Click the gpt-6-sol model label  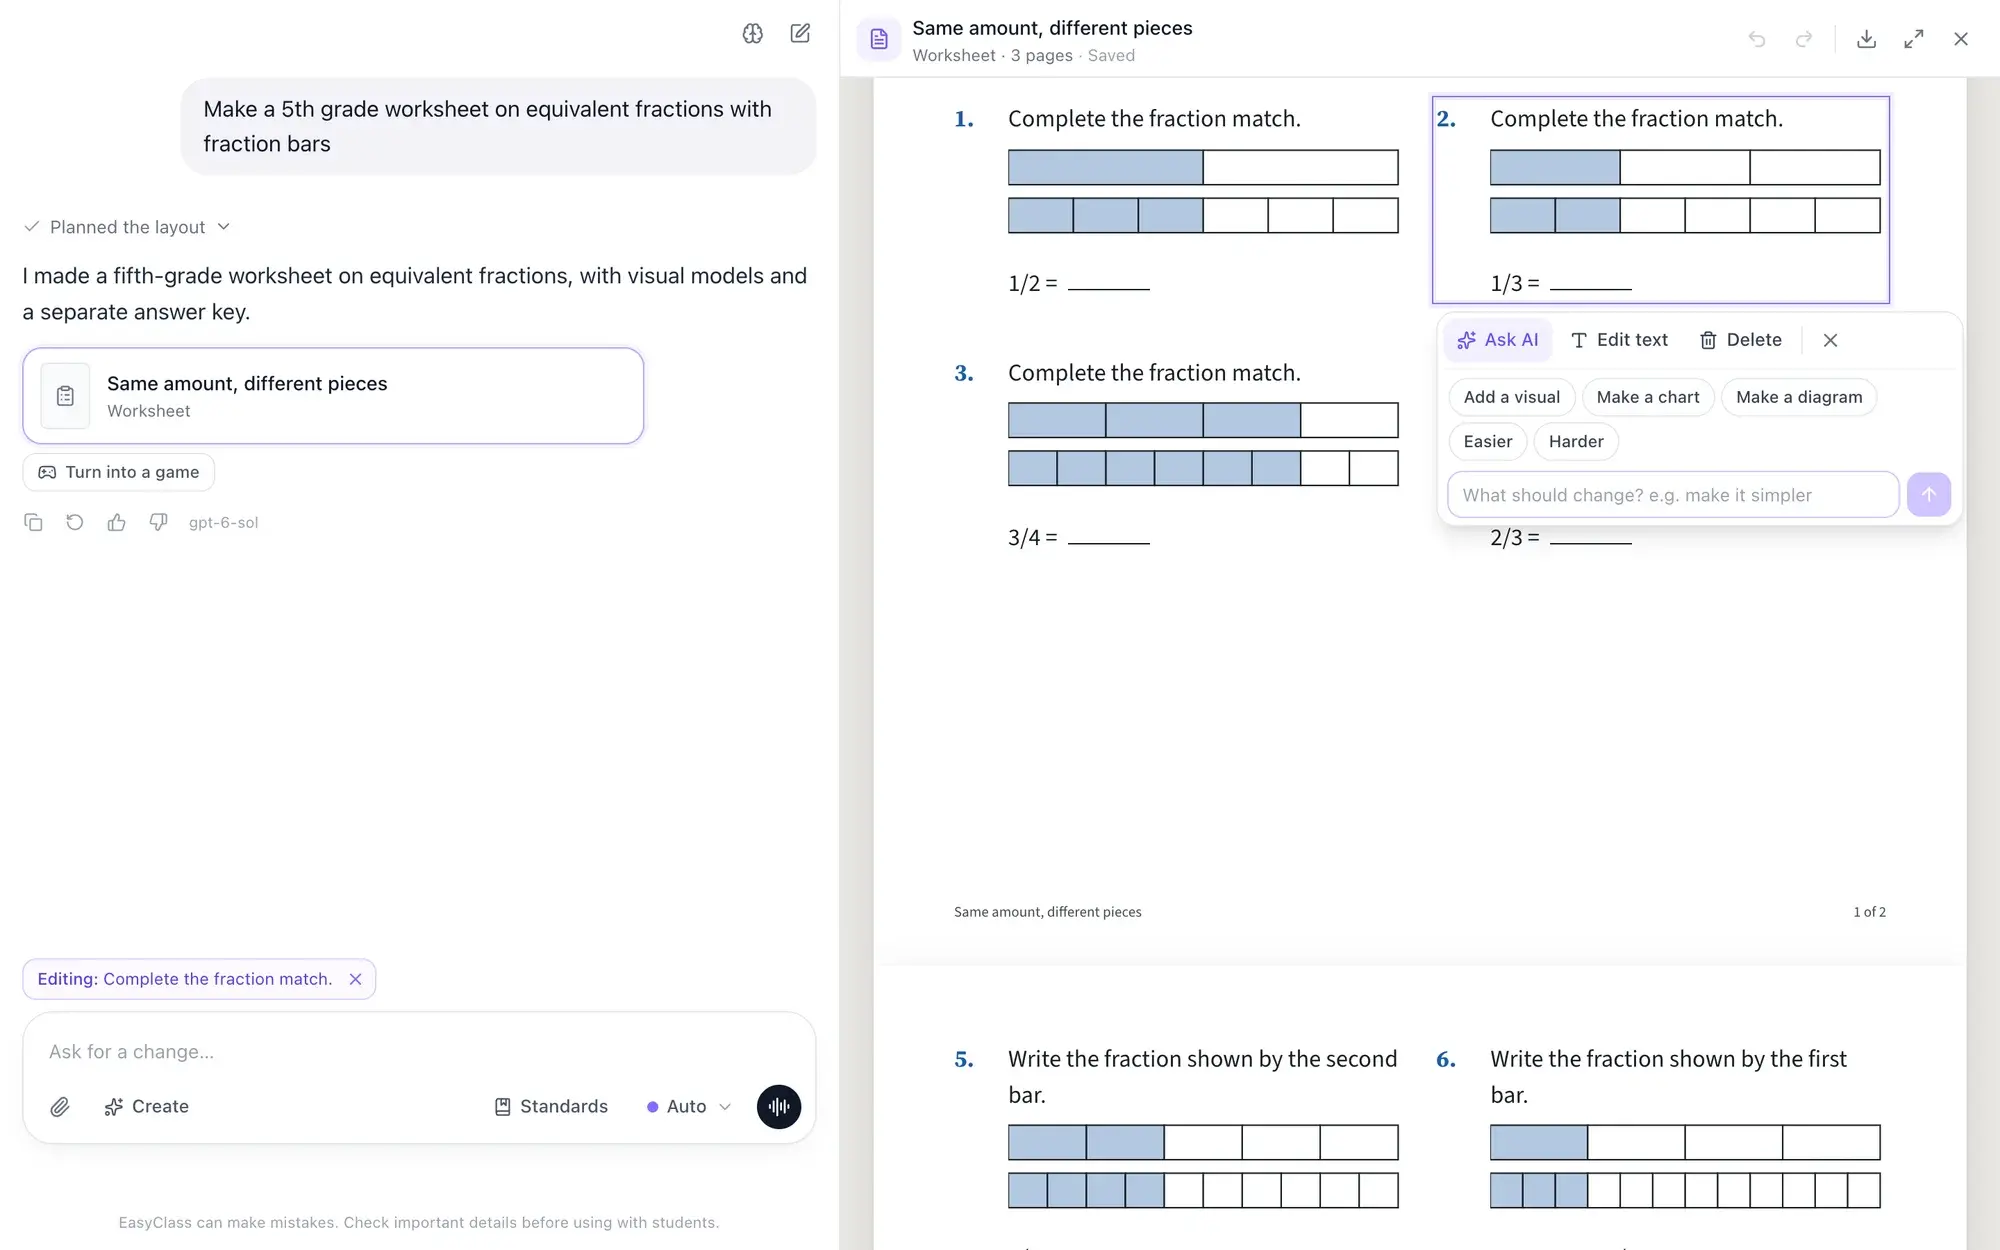[x=223, y=522]
